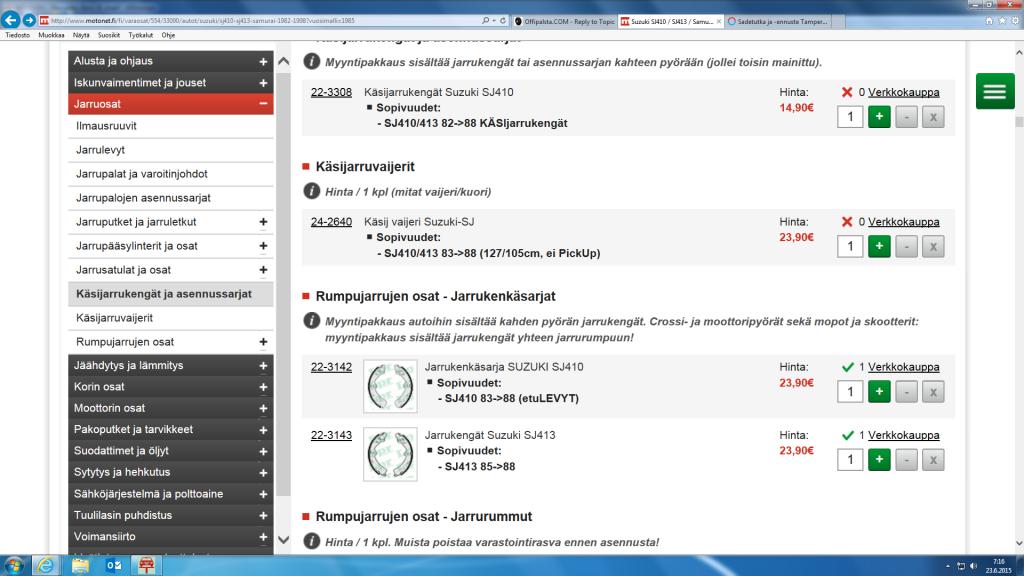Screen dimensions: 1024x576
Task: Click the minus button for product 22-3308
Action: coord(906,117)
